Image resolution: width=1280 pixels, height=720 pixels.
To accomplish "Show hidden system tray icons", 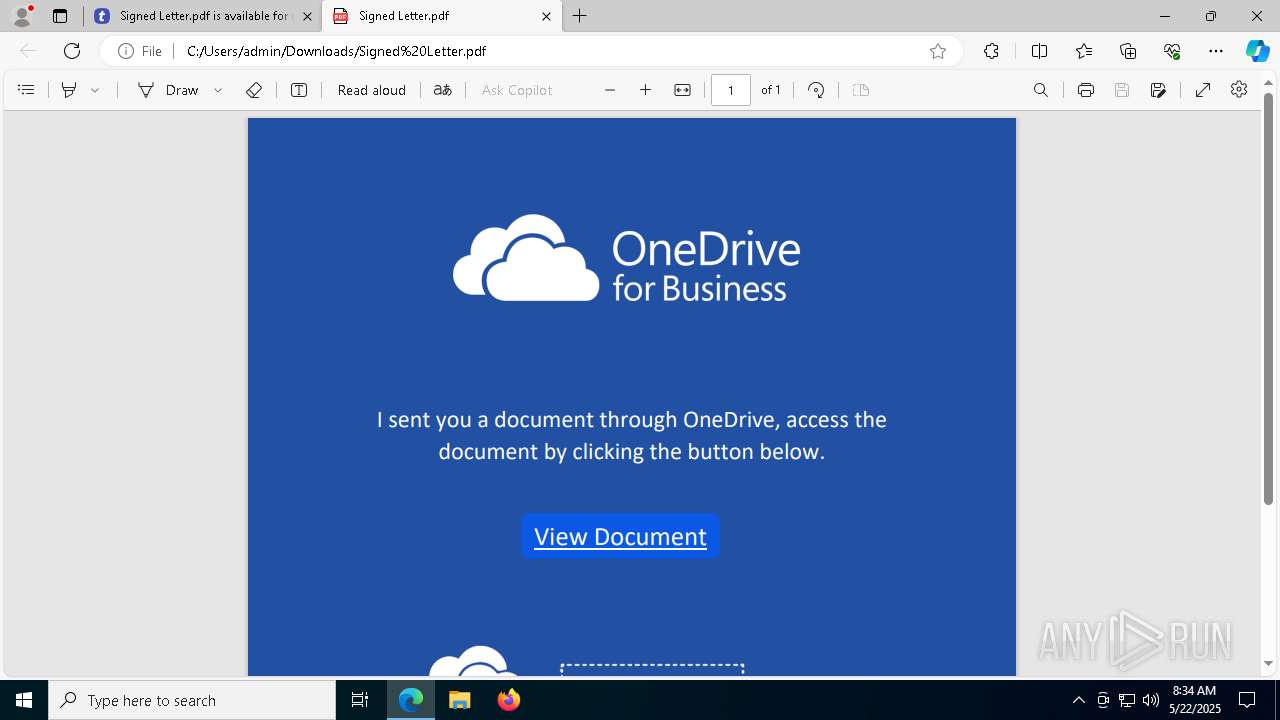I will [x=1078, y=700].
